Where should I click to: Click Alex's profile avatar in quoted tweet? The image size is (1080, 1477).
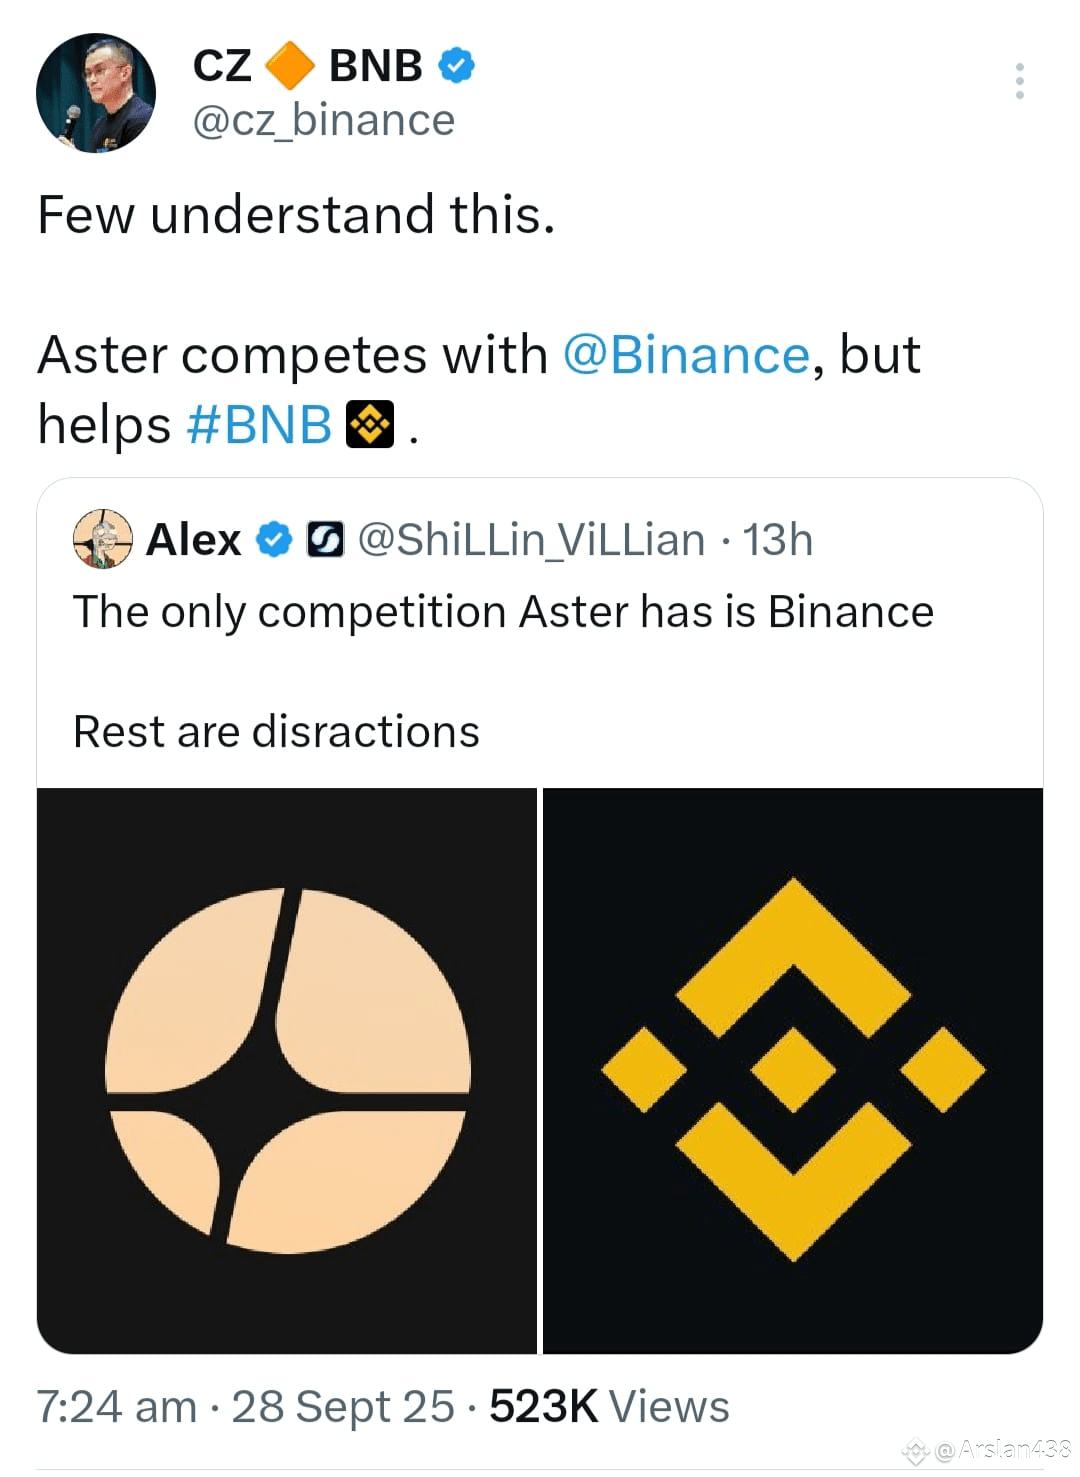tap(101, 539)
